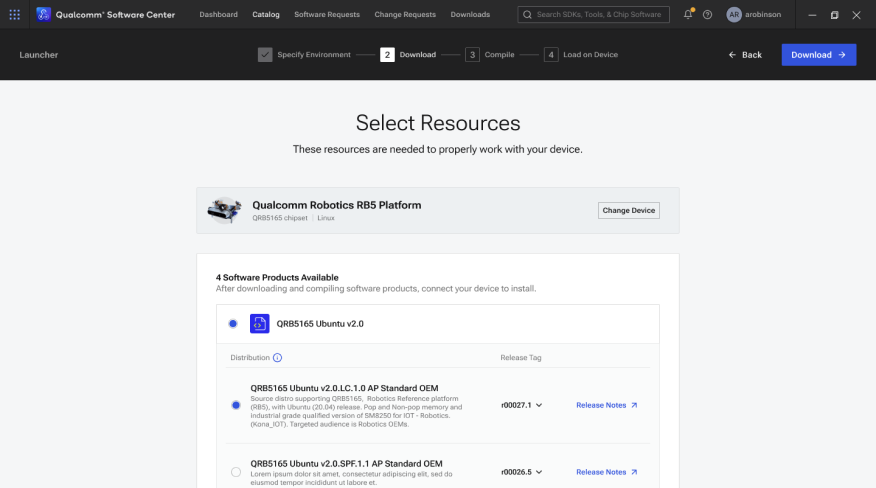876x488 pixels.
Task: Open the Software Requests menu item
Action: coord(327,15)
